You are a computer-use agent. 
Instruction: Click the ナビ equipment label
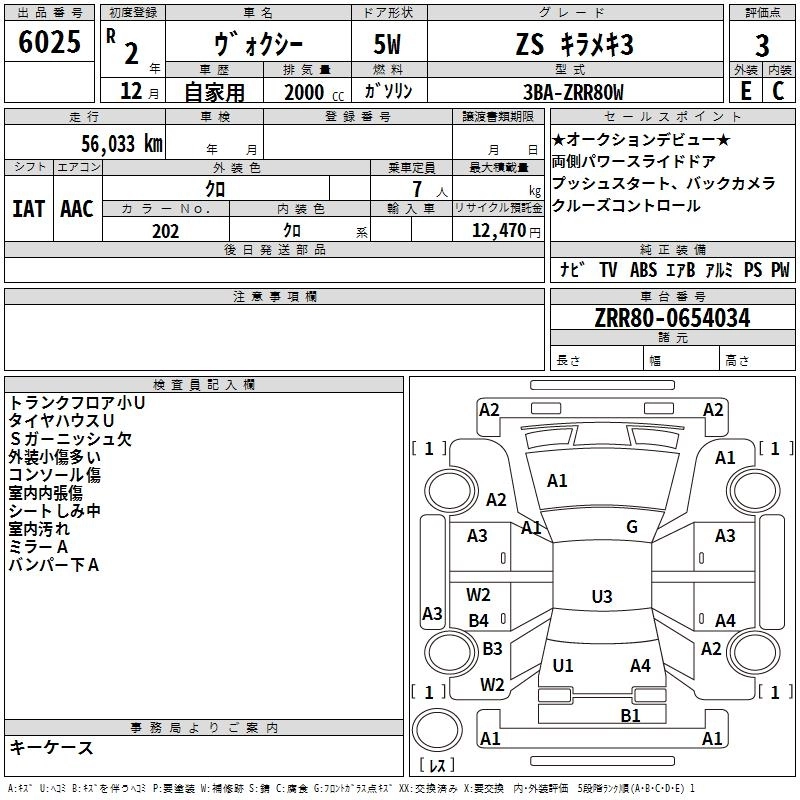coord(572,269)
